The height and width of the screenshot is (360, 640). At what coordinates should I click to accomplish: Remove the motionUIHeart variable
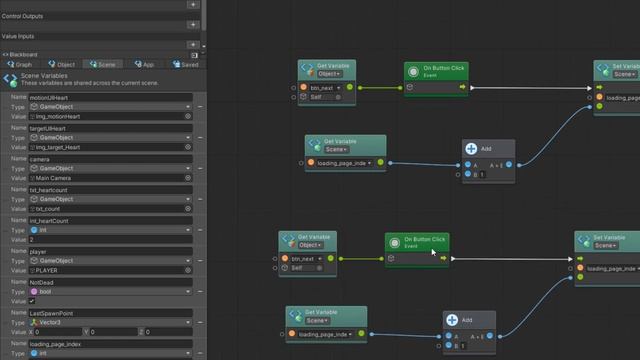click(200, 107)
